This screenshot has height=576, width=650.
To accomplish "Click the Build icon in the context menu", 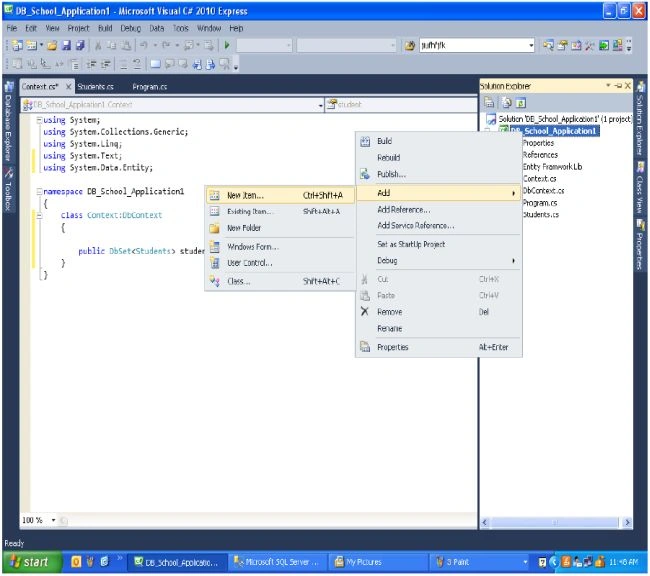I will click(365, 141).
